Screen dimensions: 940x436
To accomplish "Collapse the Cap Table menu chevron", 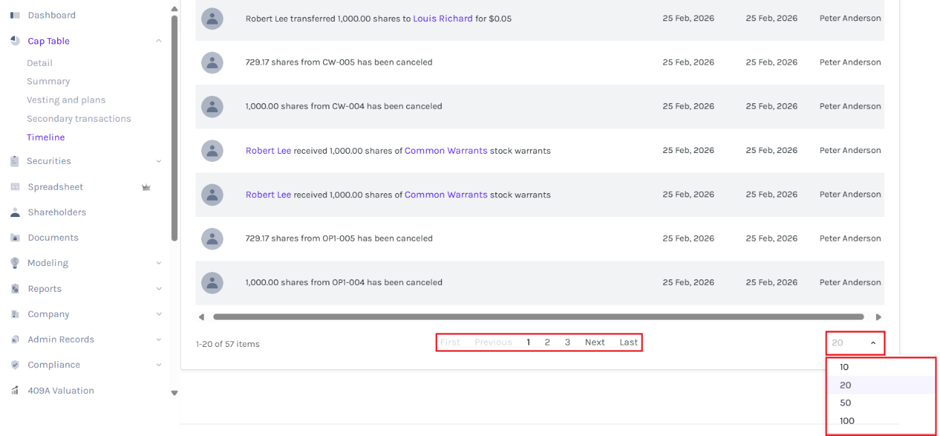I will coord(158,41).
